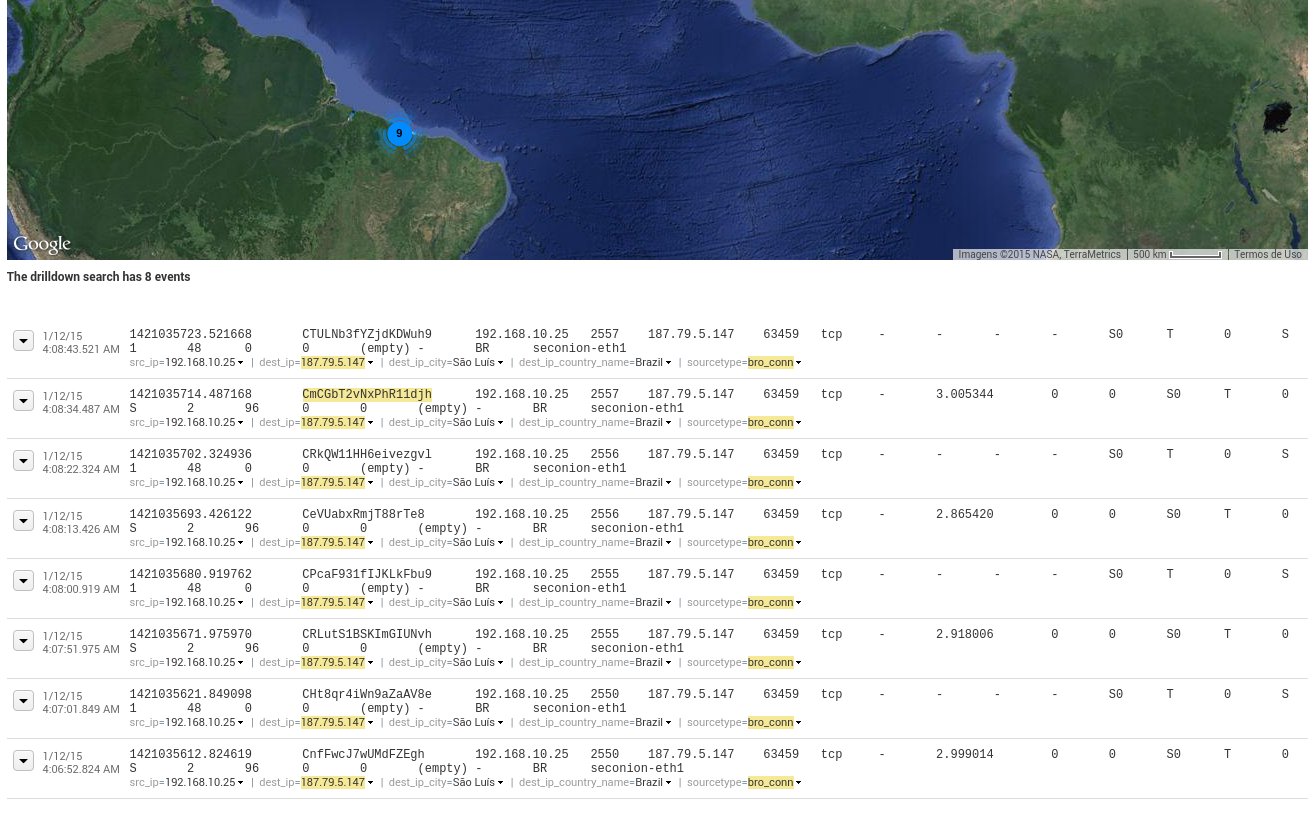Open src_ip dropdown in the 4:08:34.487 AM event
Image resolution: width=1314 pixels, height=813 pixels.
(x=241, y=423)
